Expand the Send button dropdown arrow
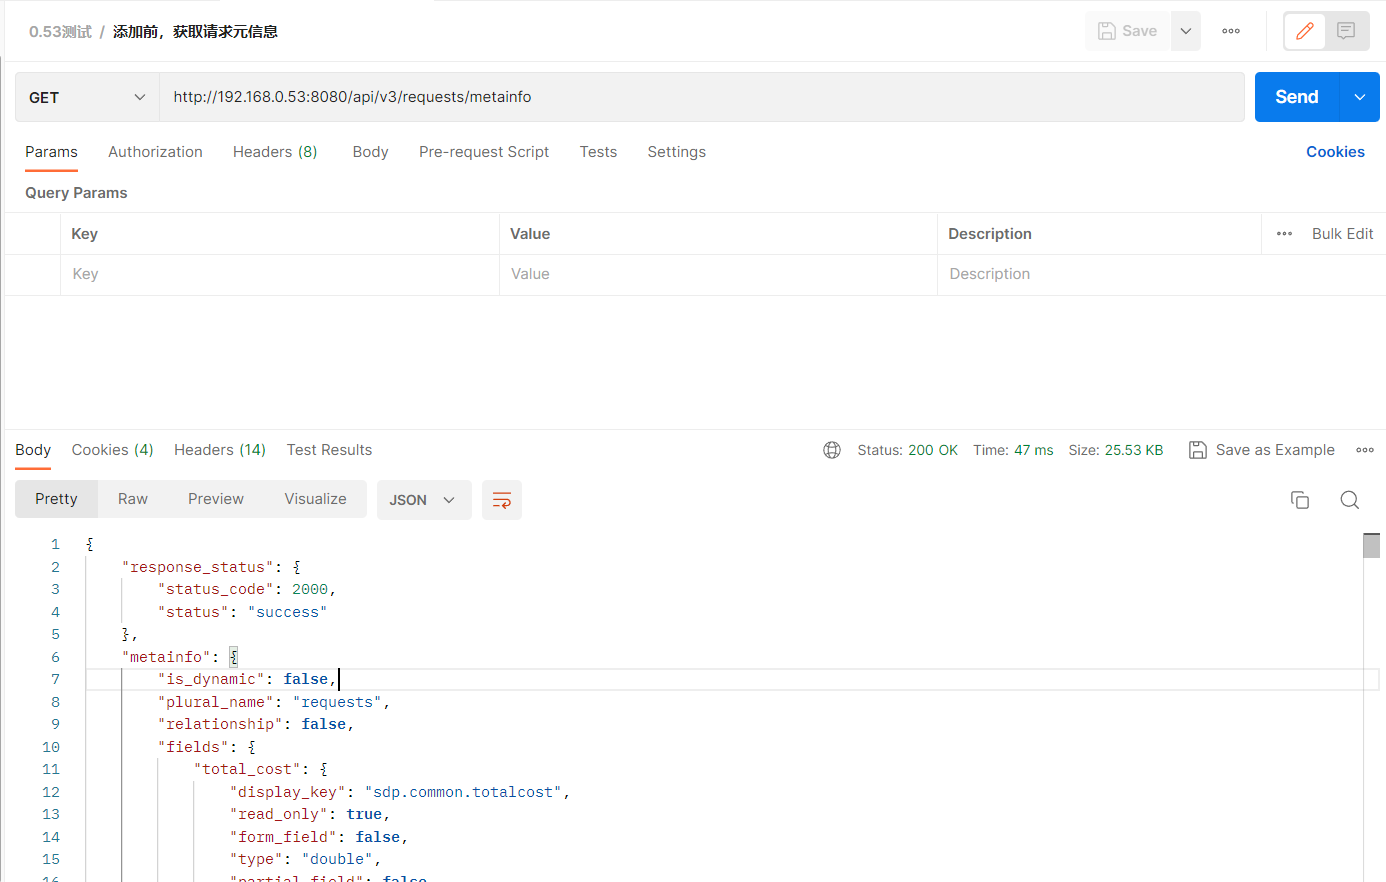This screenshot has width=1386, height=882. click(x=1360, y=97)
